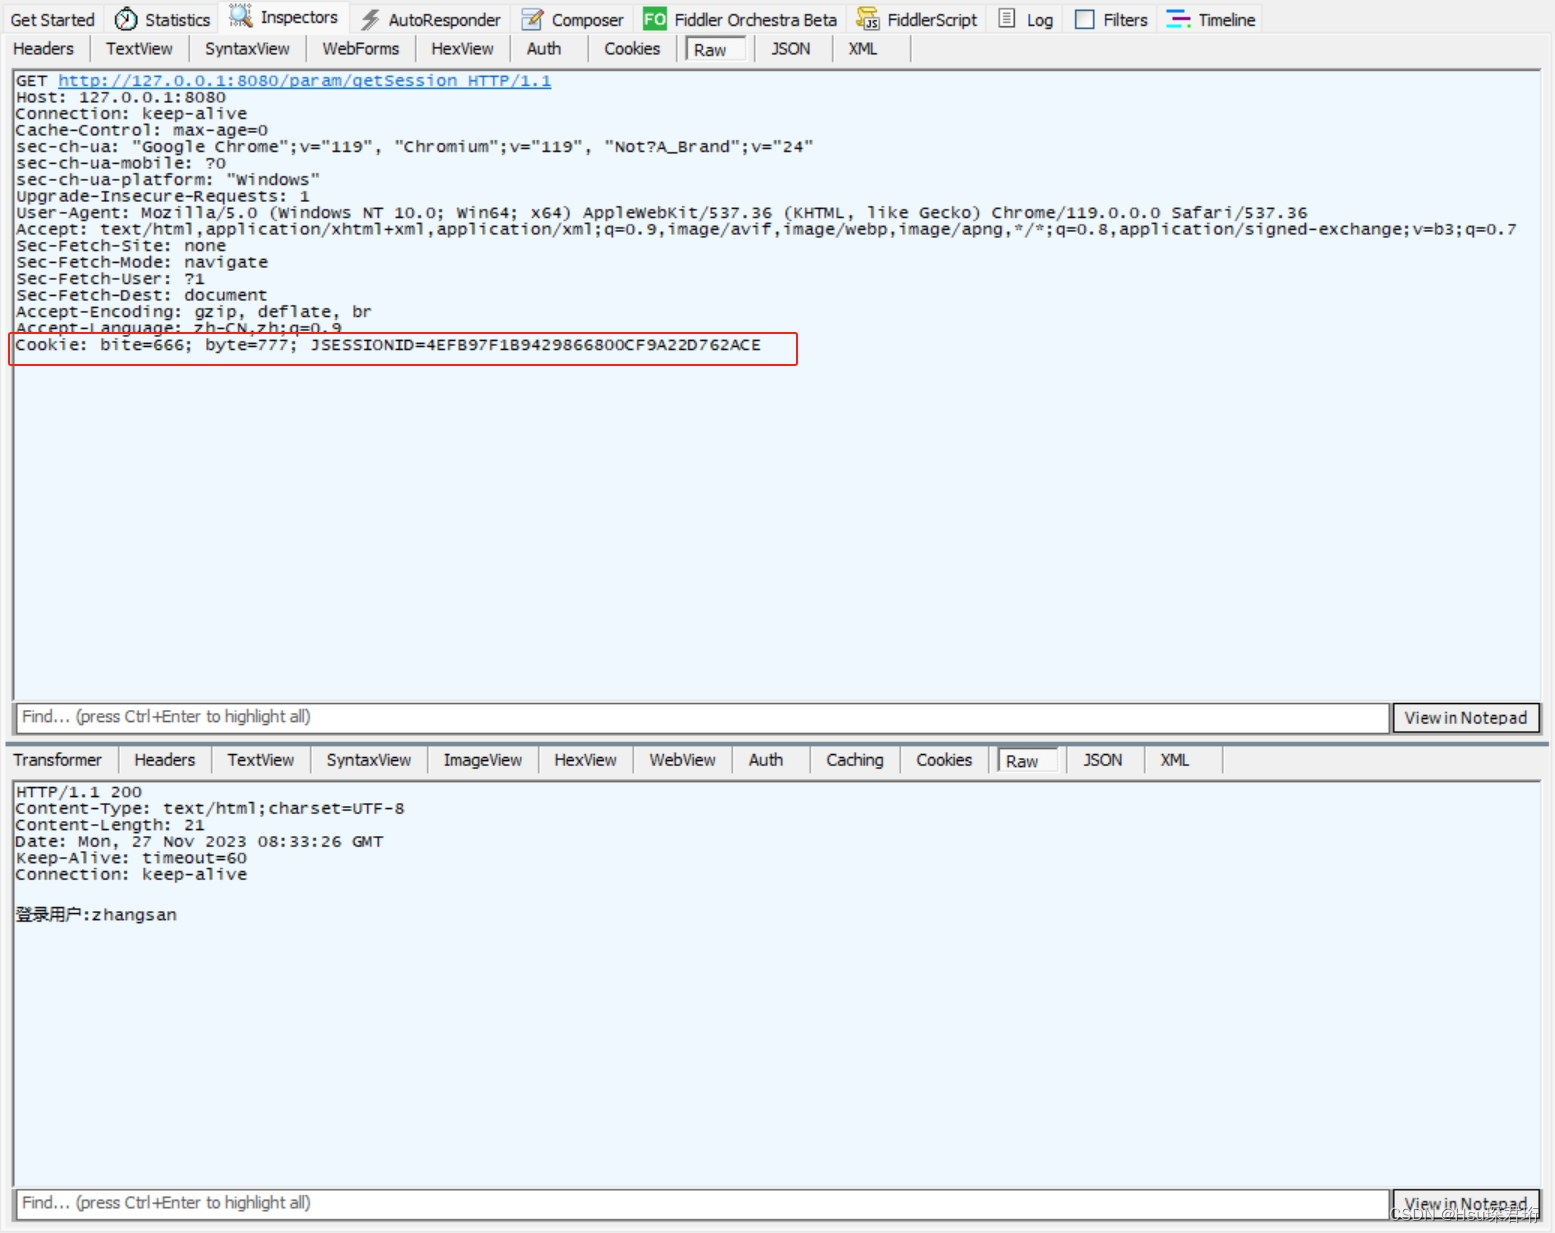Open the request Cookies tab

(632, 48)
